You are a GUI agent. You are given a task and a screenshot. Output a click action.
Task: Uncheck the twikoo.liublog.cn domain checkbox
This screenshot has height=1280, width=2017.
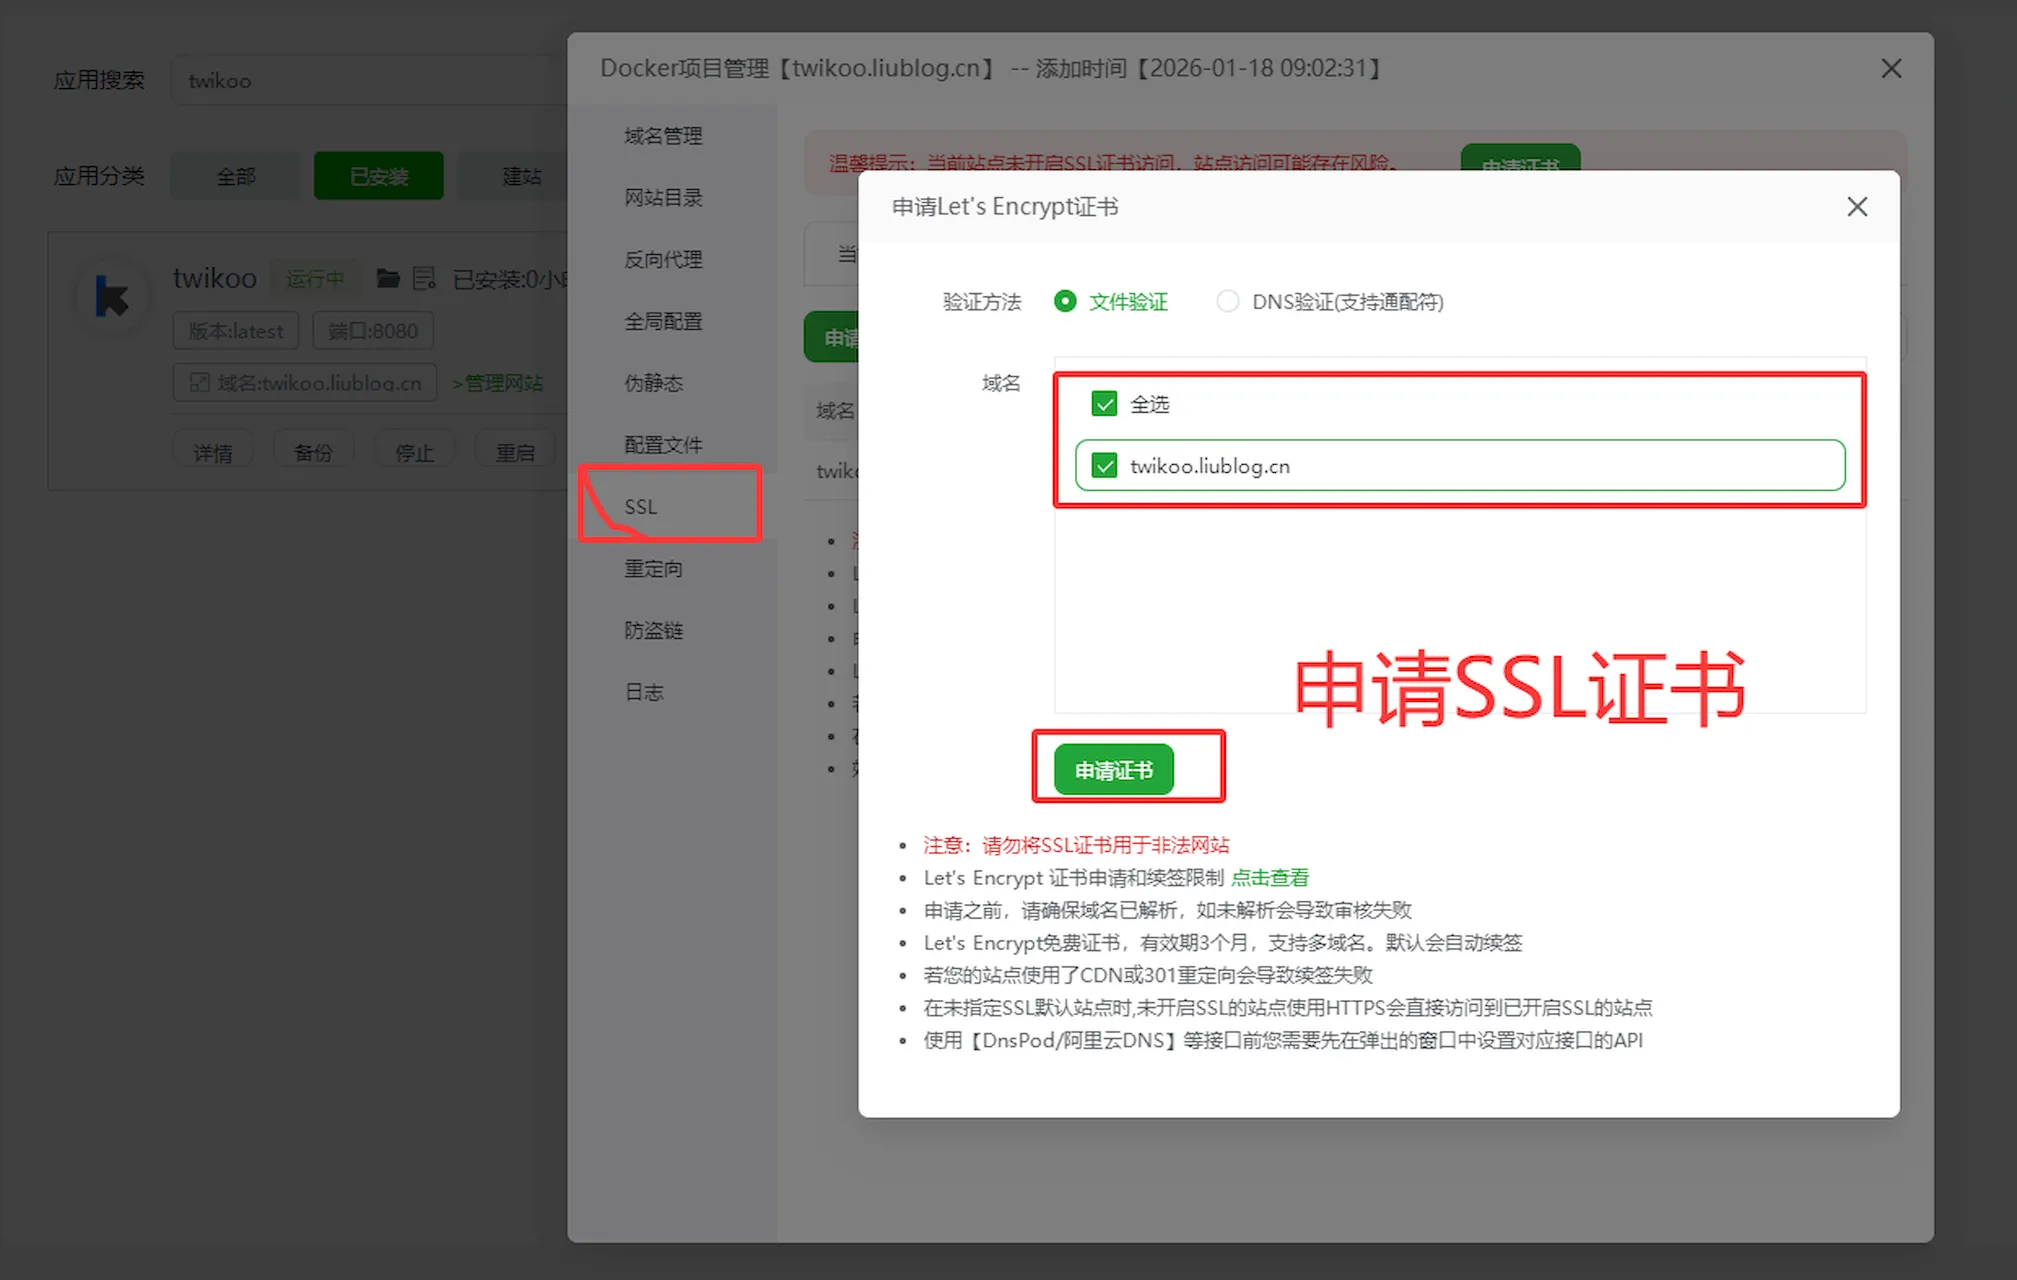(x=1104, y=466)
